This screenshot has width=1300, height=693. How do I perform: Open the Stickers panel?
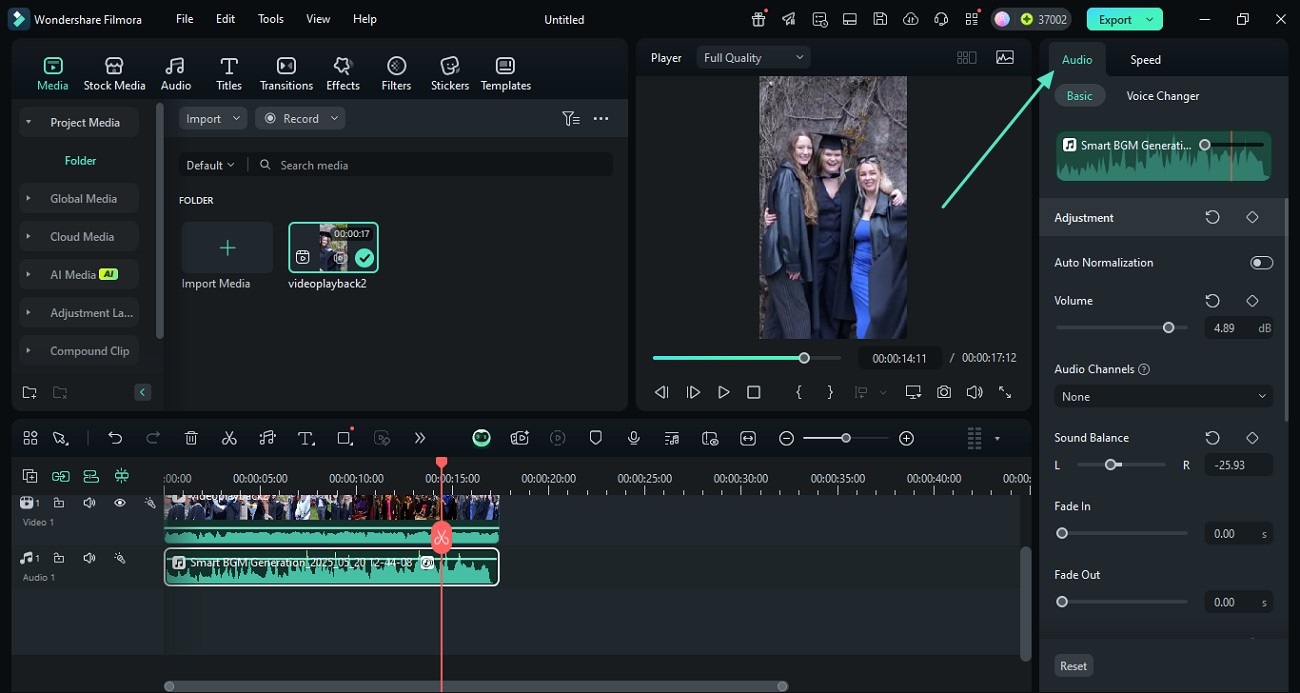450,73
